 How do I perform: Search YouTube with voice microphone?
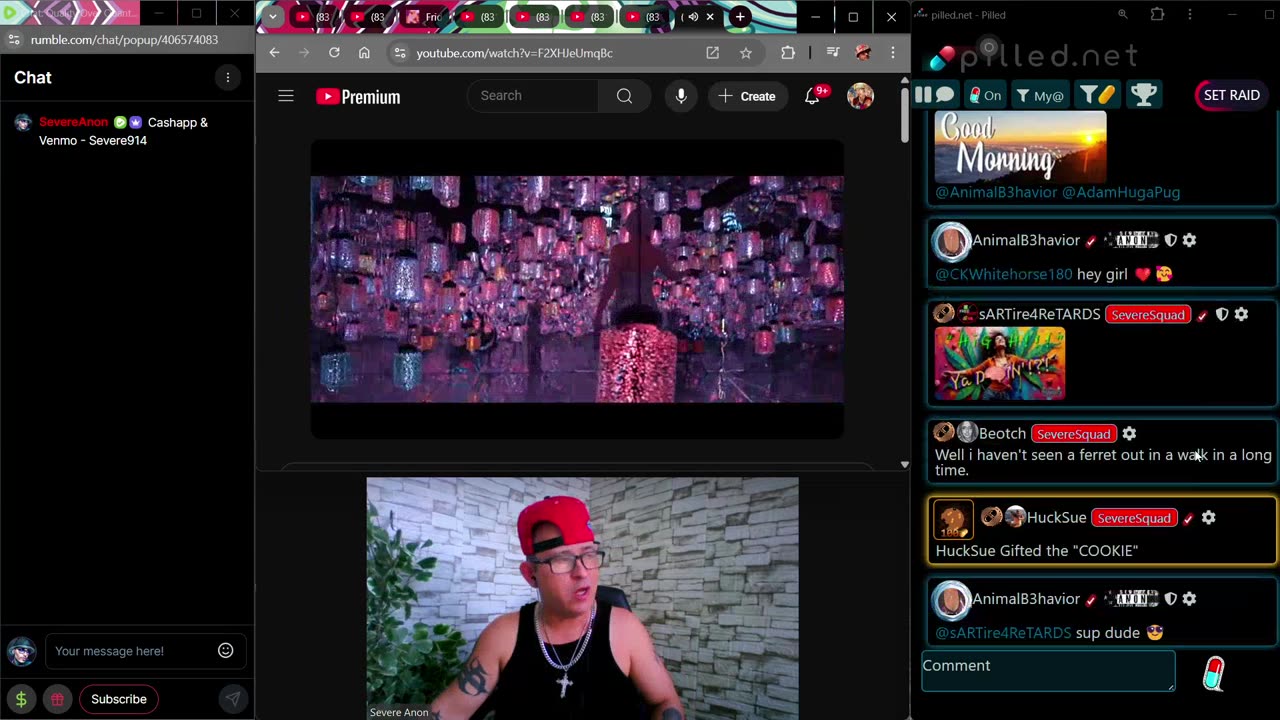click(x=681, y=96)
